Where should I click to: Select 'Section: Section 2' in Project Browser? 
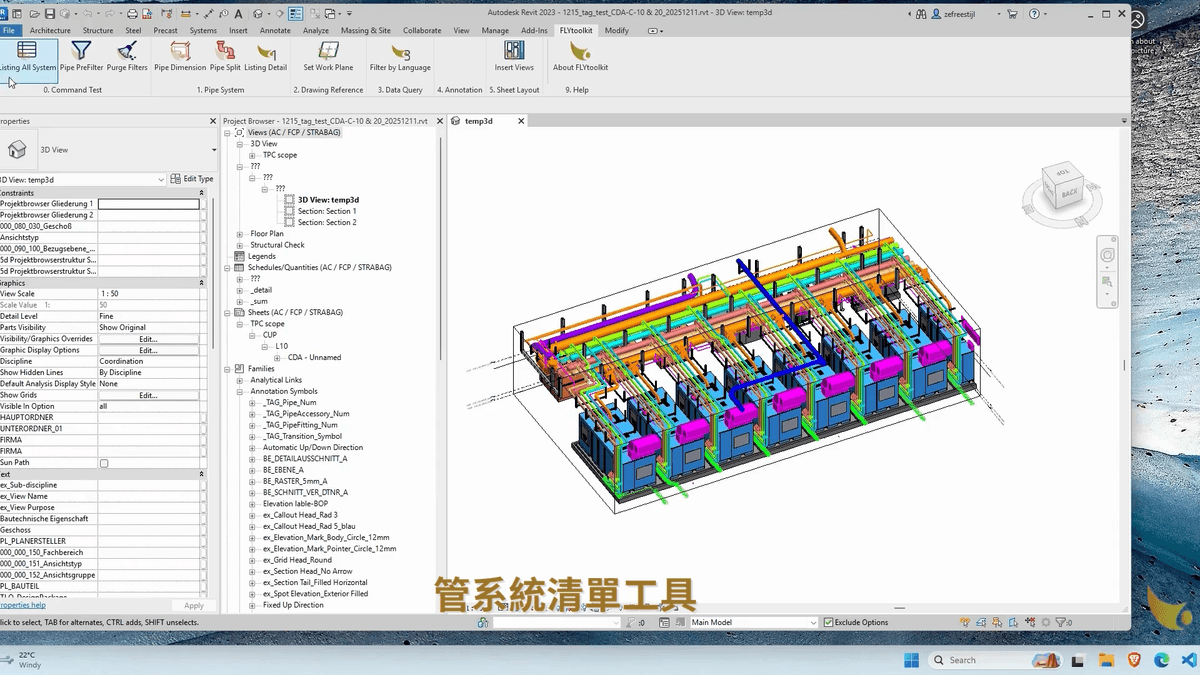(x=327, y=222)
